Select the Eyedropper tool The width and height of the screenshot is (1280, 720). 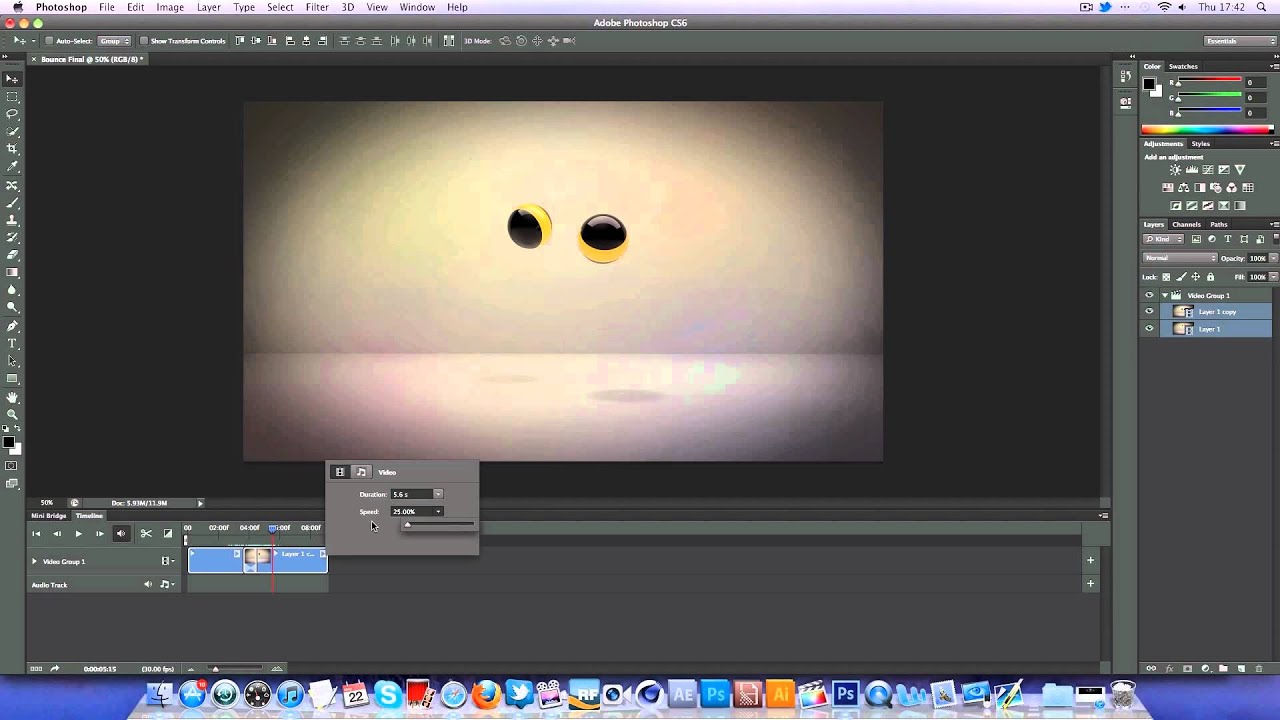pyautogui.click(x=12, y=166)
